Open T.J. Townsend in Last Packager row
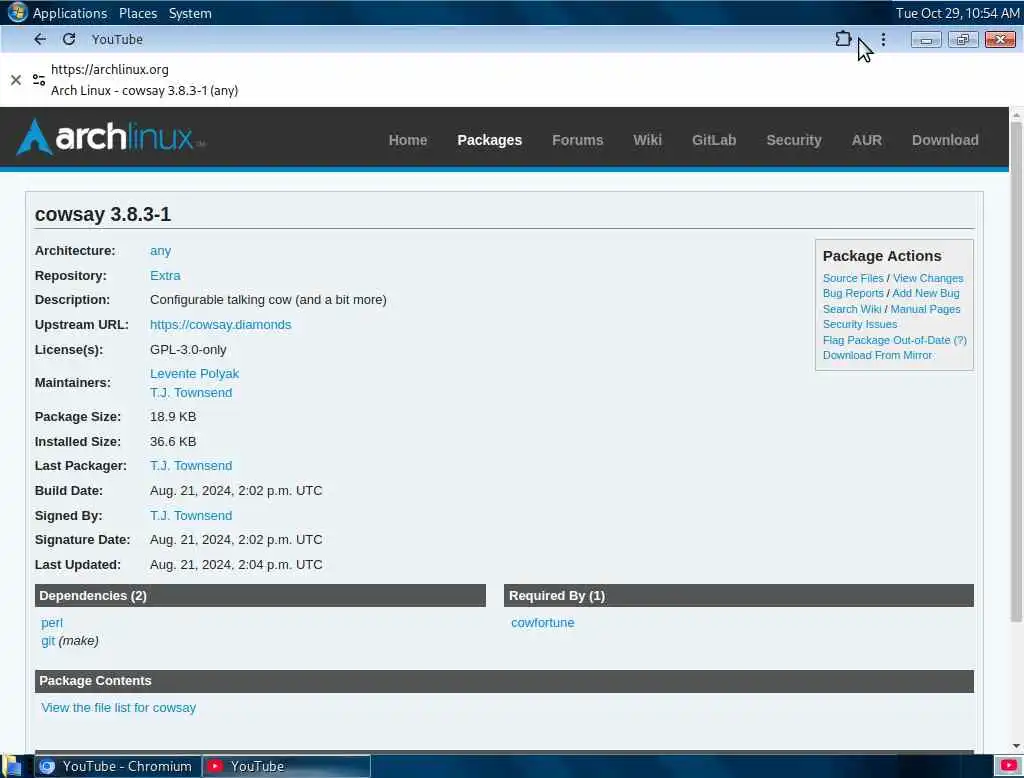The width and height of the screenshot is (1024, 778). (191, 466)
